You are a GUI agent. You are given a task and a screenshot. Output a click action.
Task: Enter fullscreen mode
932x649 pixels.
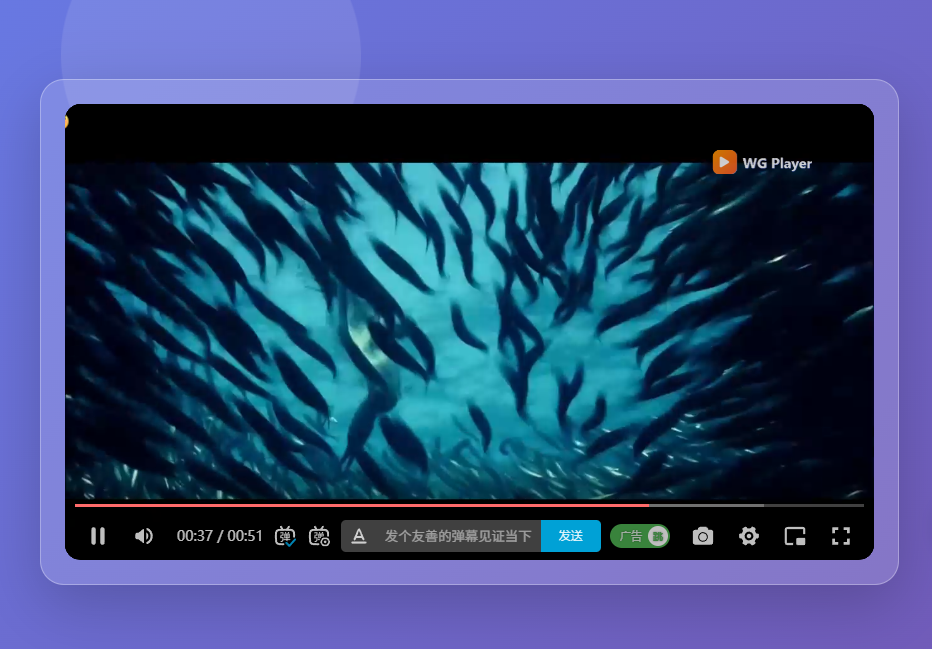click(841, 536)
